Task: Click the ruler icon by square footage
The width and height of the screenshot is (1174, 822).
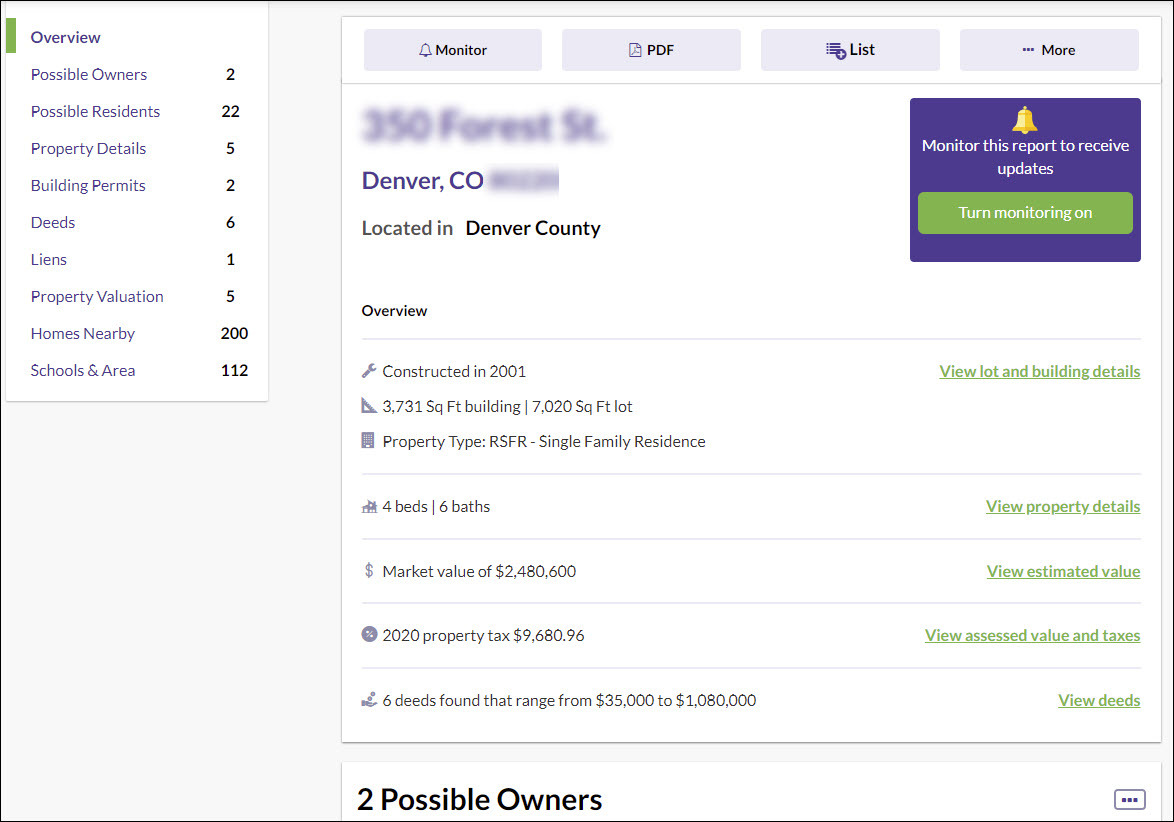Action: (x=369, y=406)
